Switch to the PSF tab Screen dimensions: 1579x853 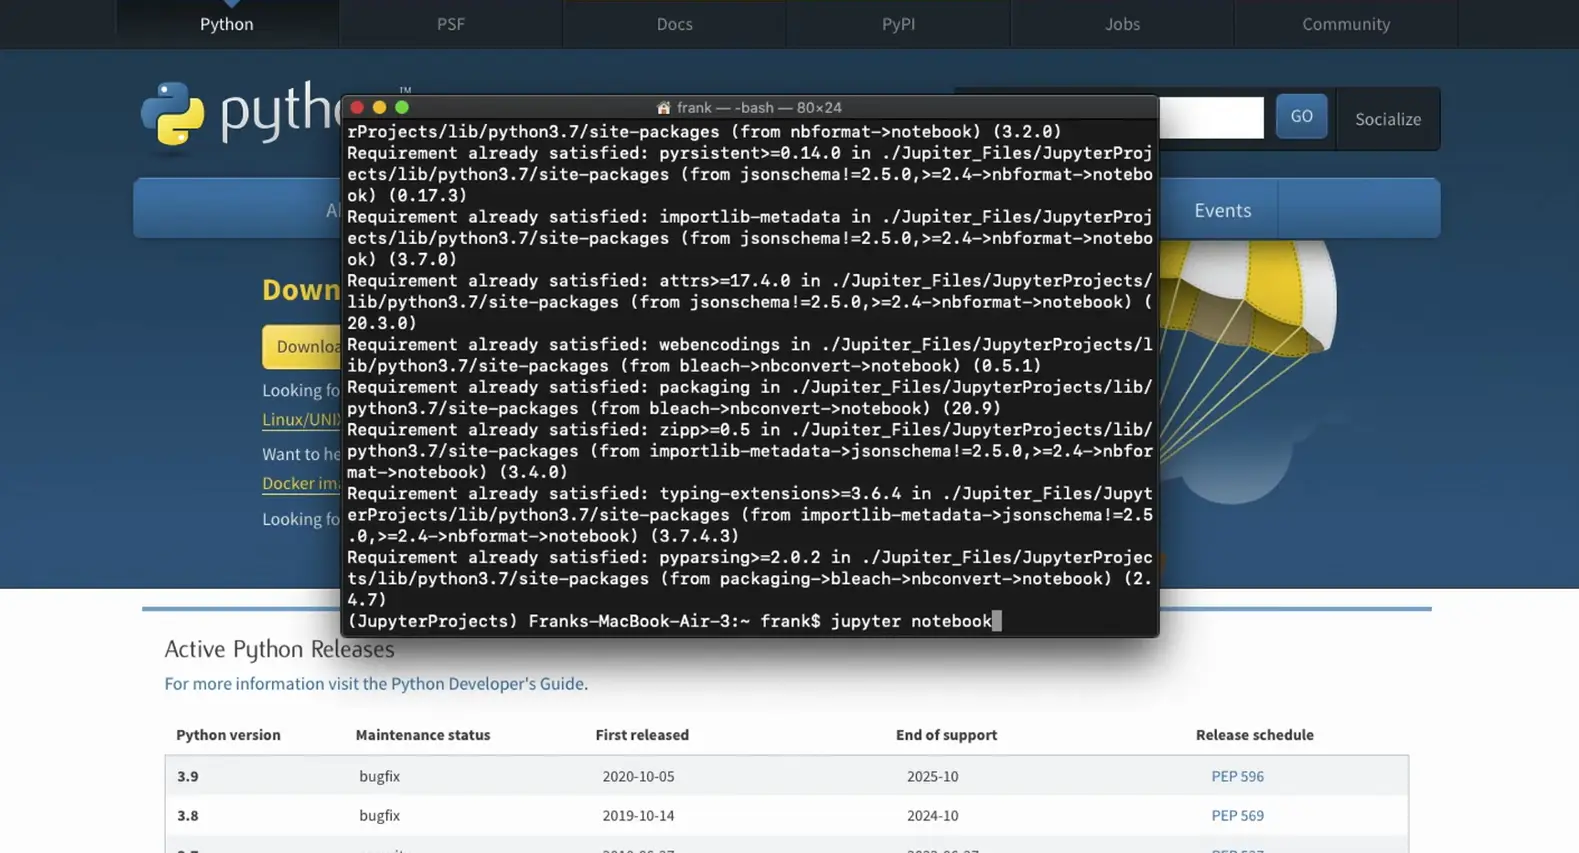click(x=451, y=24)
